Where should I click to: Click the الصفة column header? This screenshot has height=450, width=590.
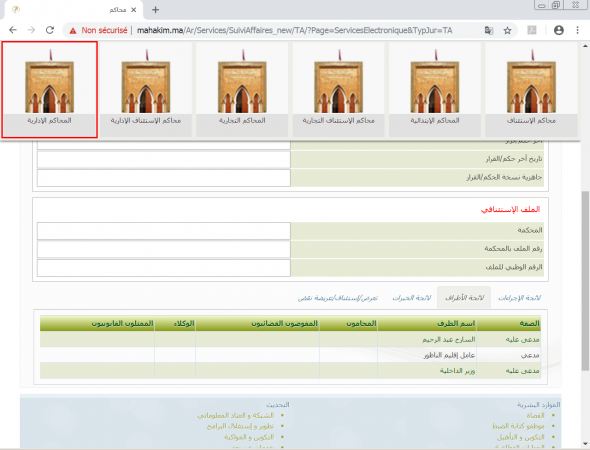[x=509, y=323]
